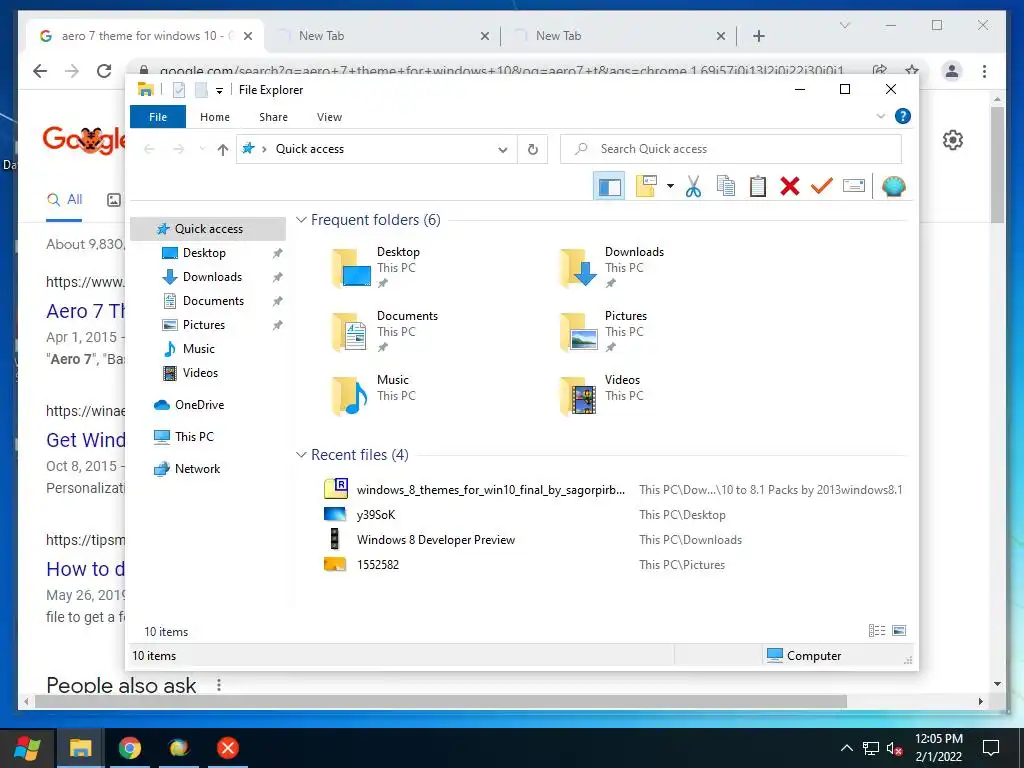The width and height of the screenshot is (1024, 768).
Task: Click the Quick access address bar path
Action: click(x=310, y=150)
